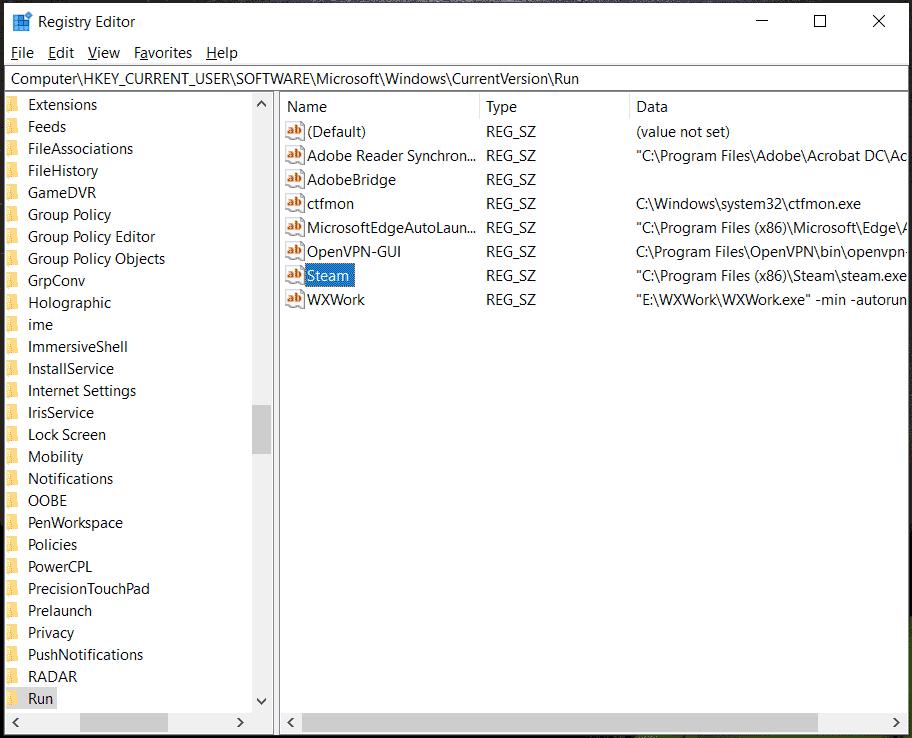Select the Feeds key in the tree

47,127
